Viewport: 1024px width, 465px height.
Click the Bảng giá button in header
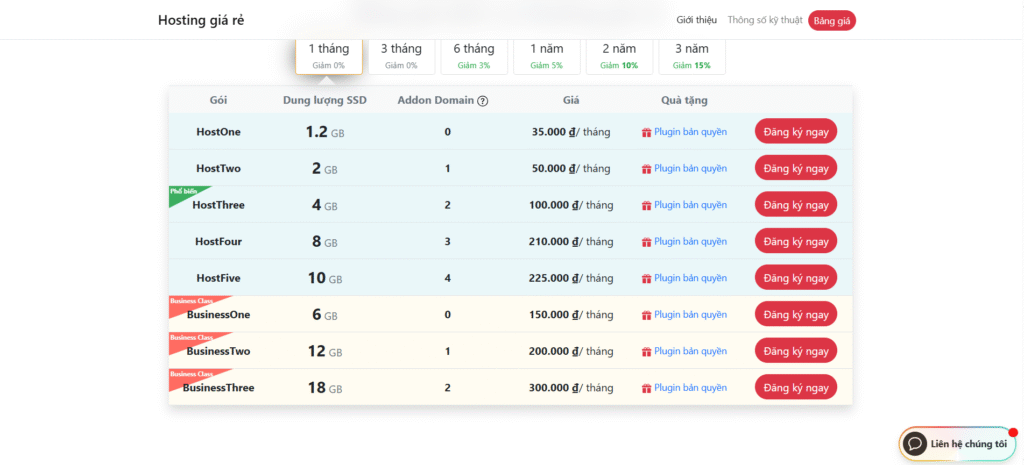coord(832,20)
